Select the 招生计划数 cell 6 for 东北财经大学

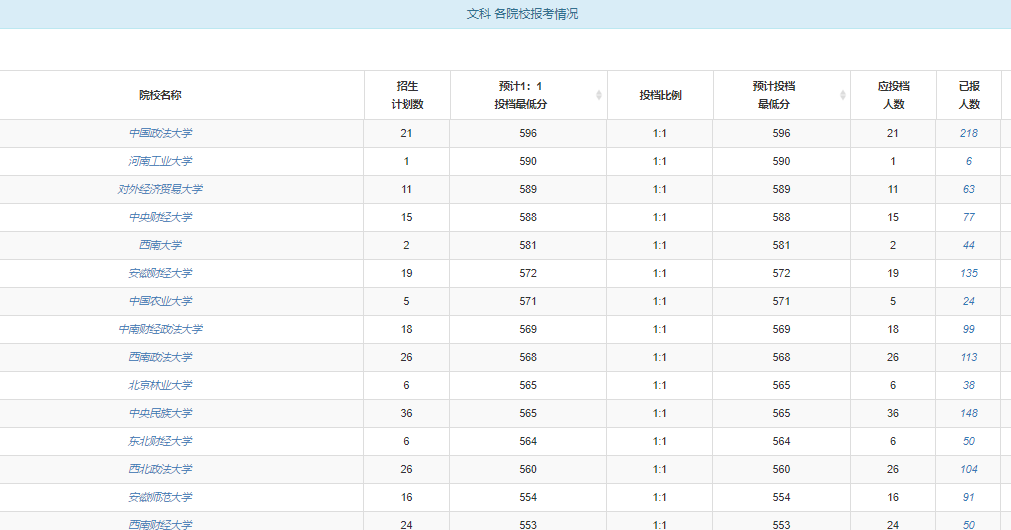[x=406, y=442]
